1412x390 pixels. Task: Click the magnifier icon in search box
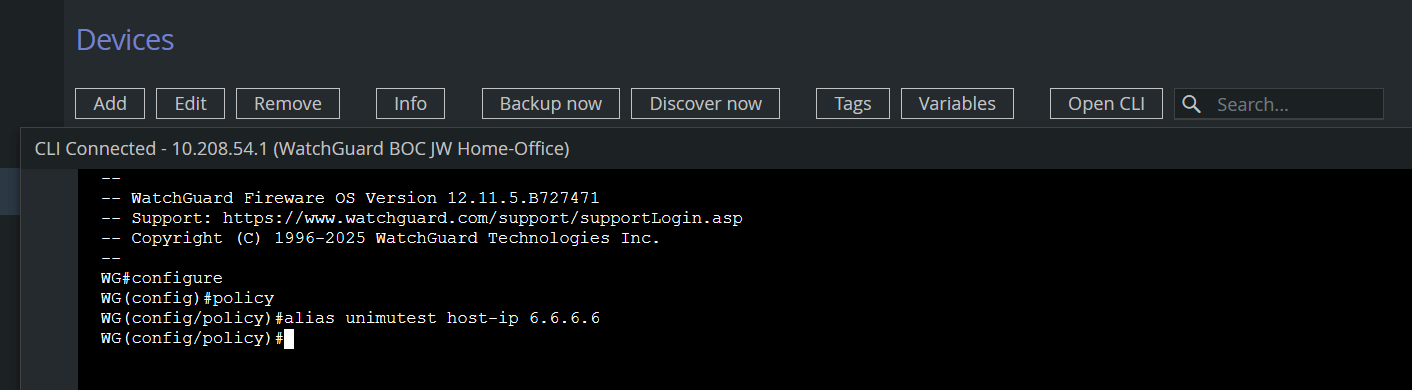tap(1191, 104)
